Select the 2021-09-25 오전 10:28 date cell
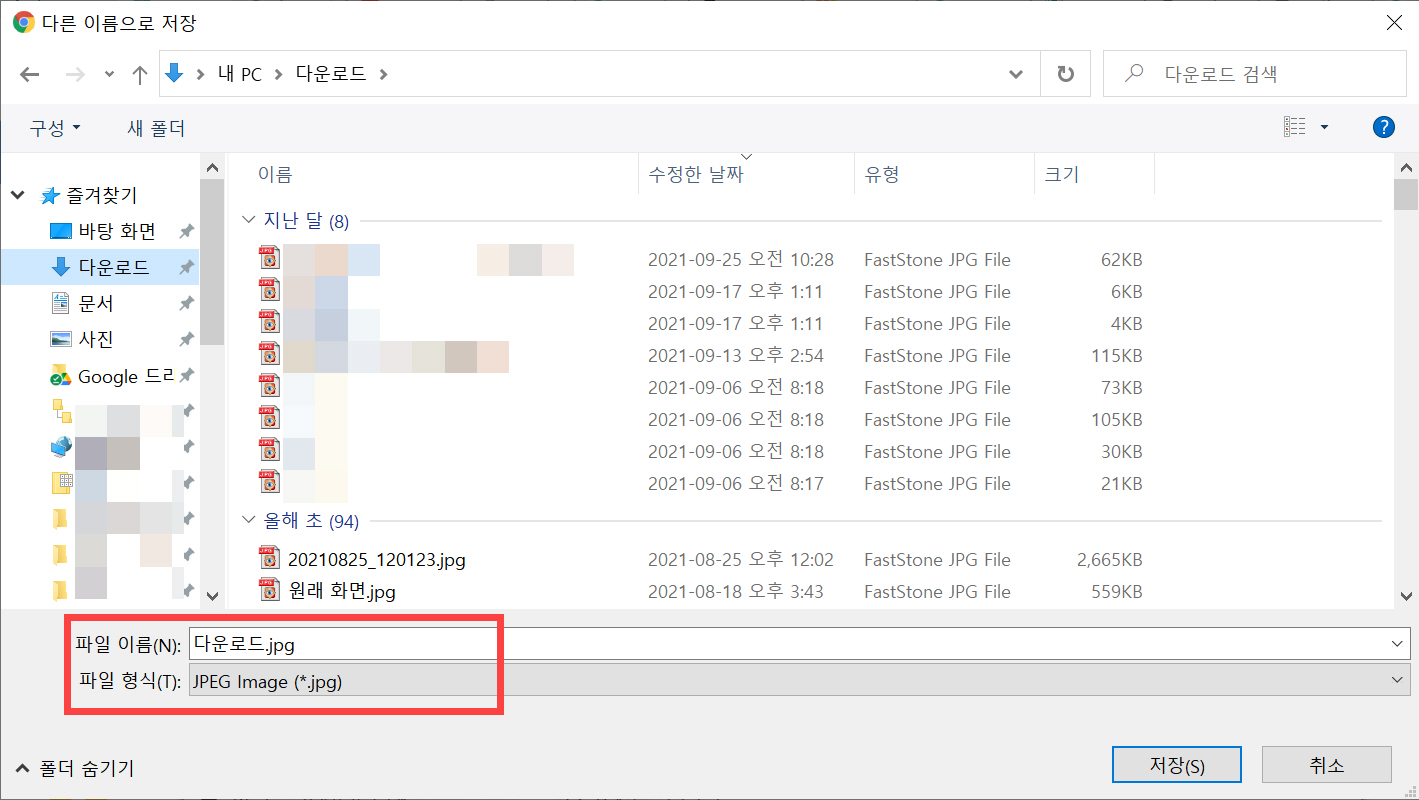Viewport: 1419px width, 800px height. coord(741,260)
